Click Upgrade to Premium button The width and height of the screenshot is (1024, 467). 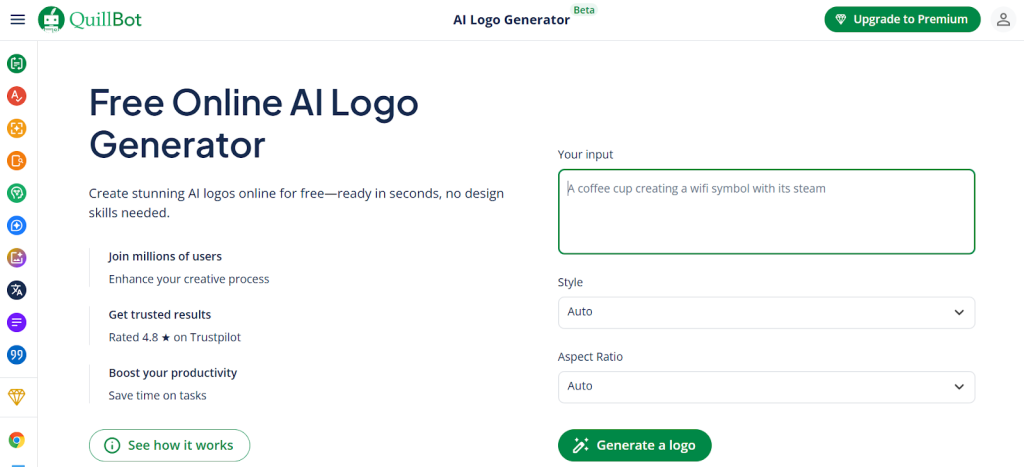click(902, 19)
